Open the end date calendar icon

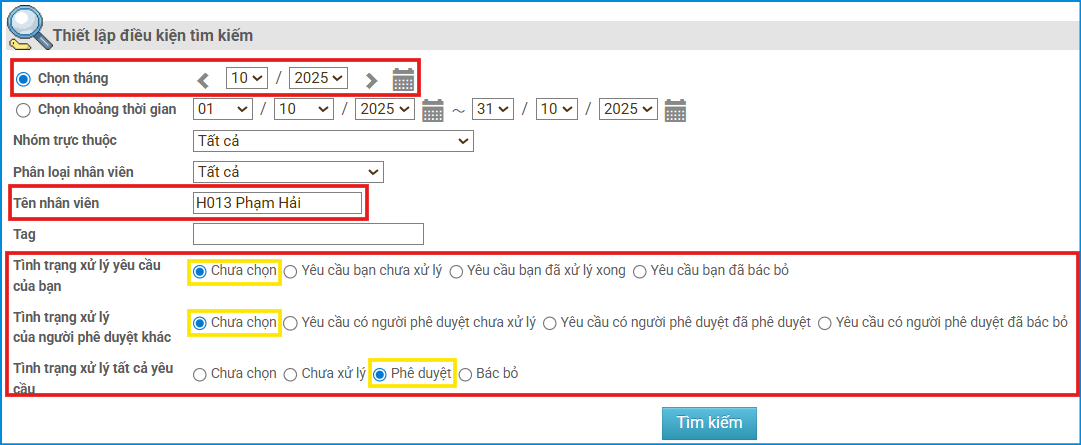[x=675, y=110]
